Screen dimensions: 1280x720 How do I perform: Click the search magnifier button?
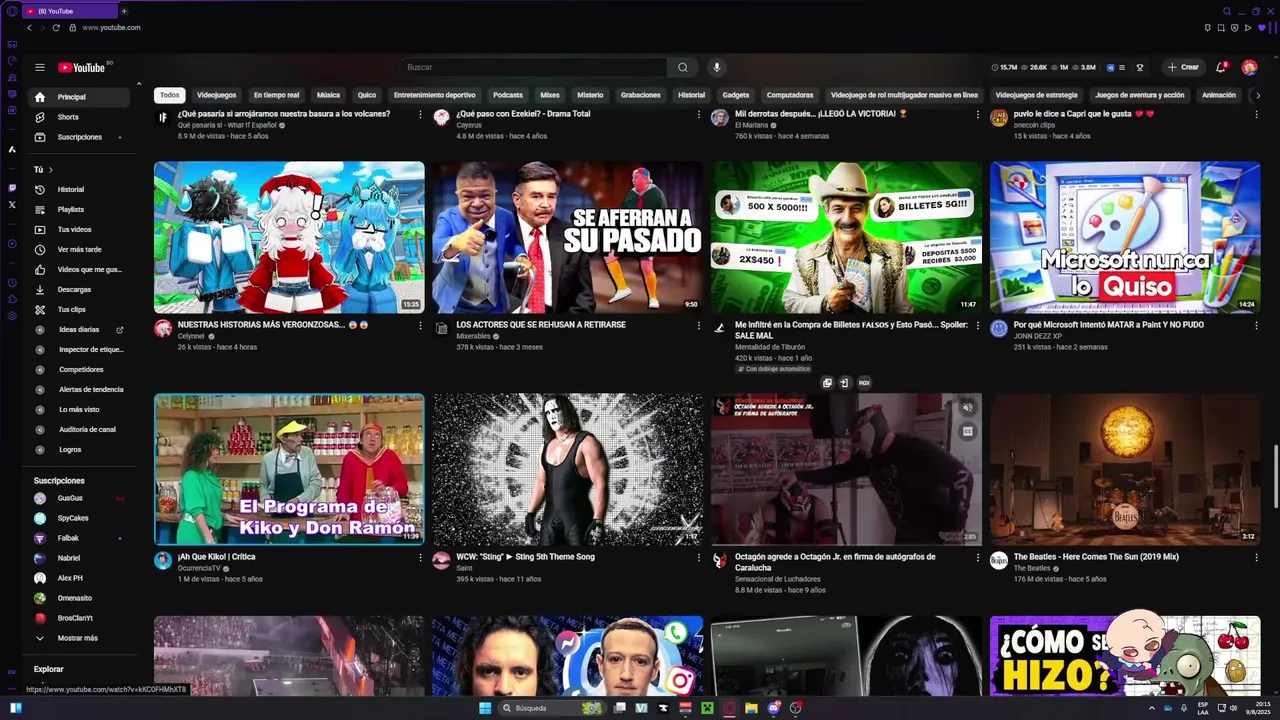[683, 67]
